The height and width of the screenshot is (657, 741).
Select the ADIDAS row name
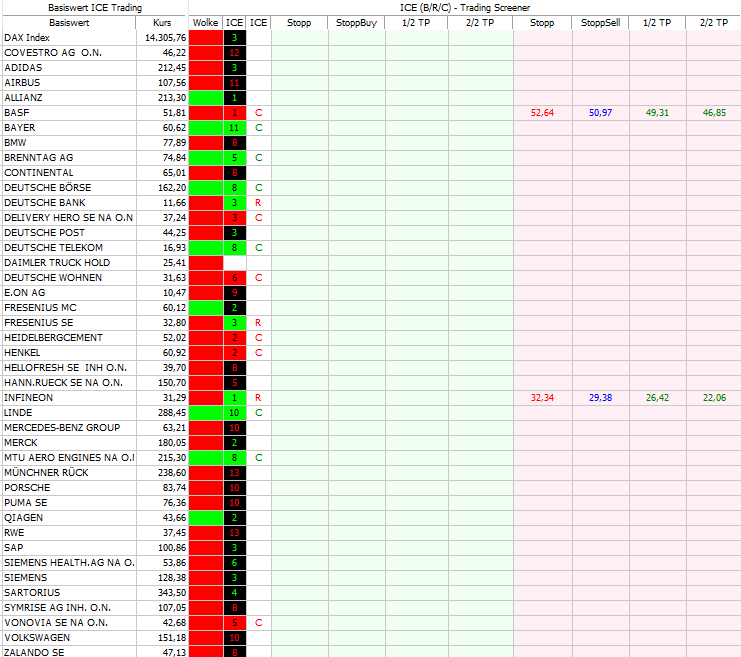pyautogui.click(x=23, y=68)
